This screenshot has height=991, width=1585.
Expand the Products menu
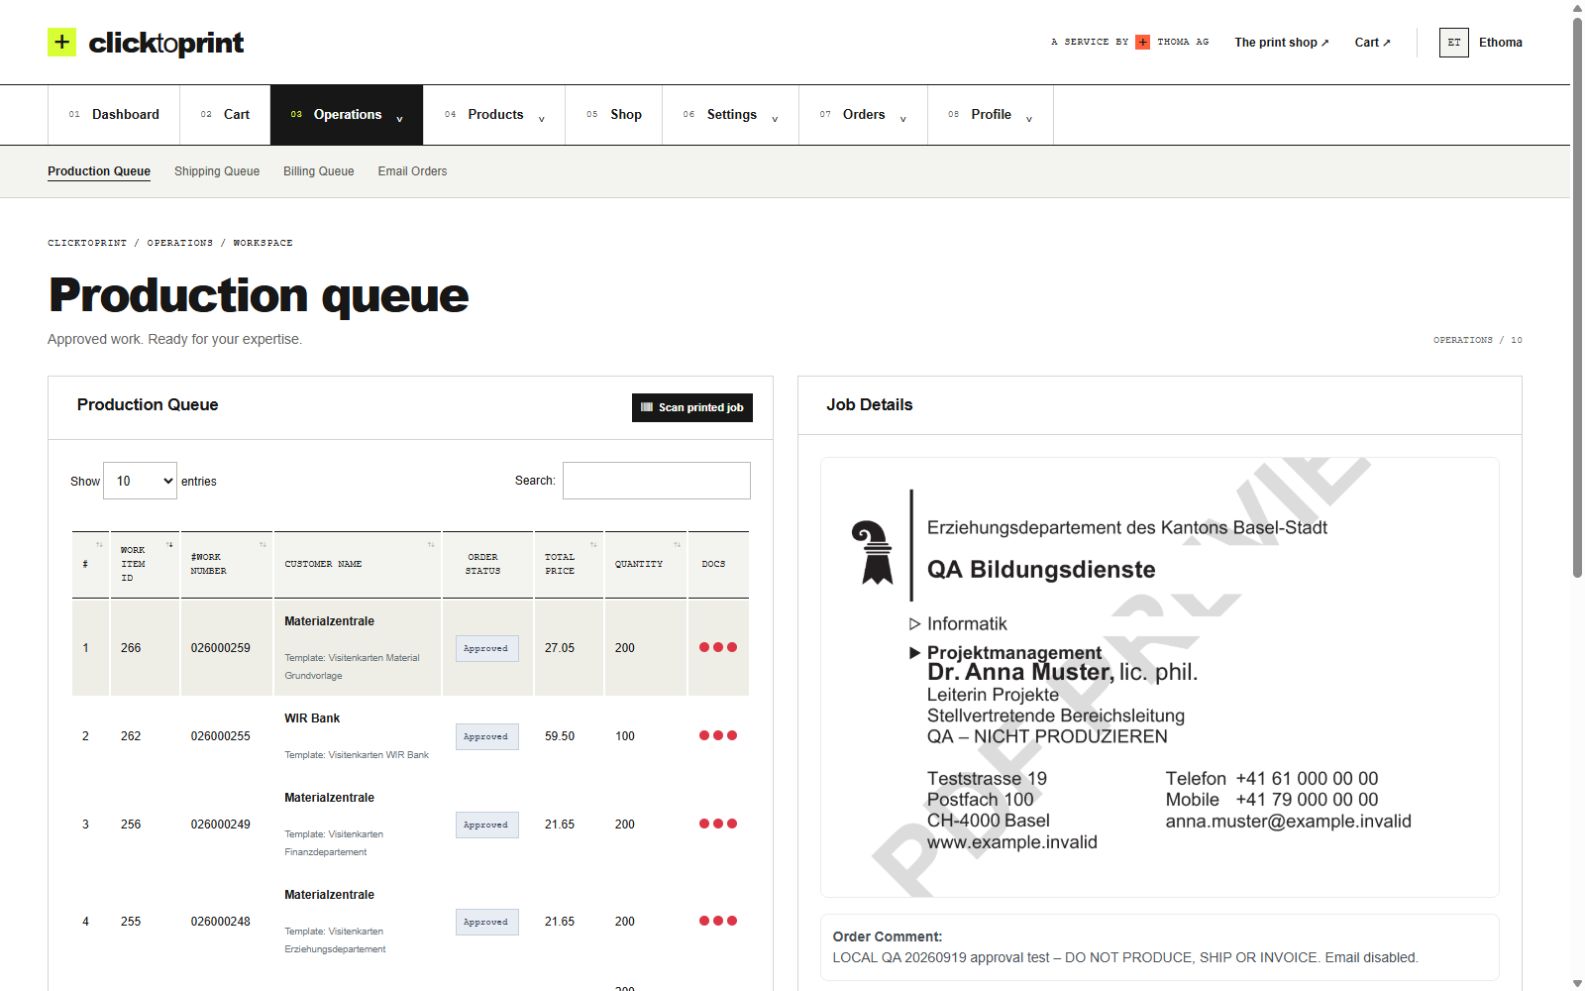click(x=494, y=115)
